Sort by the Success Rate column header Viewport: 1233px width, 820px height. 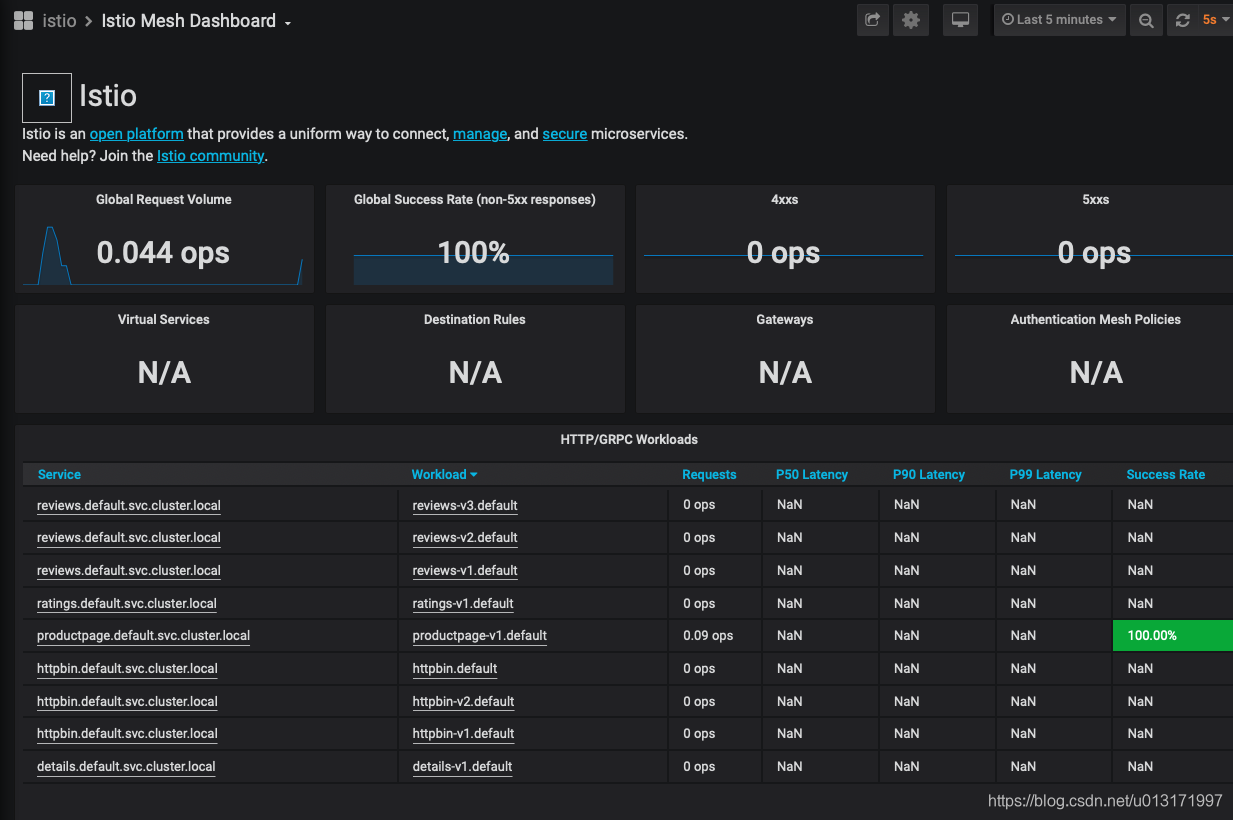[1166, 474]
